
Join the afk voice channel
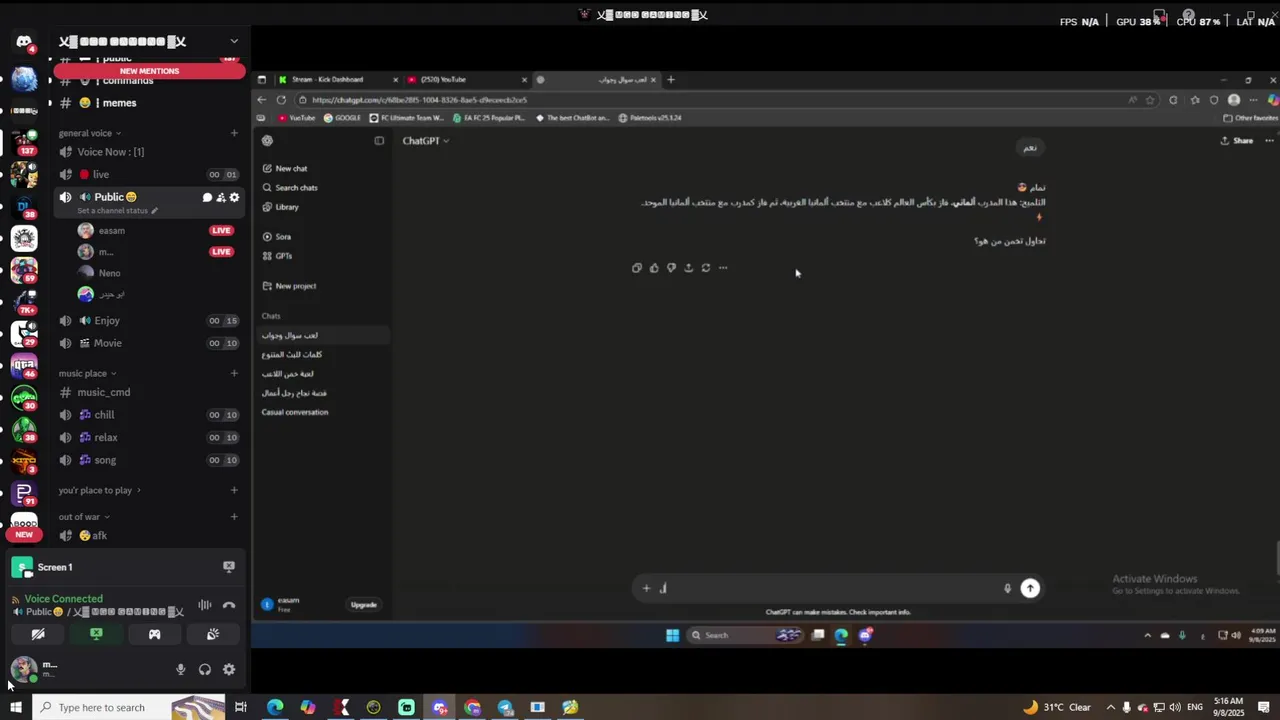click(149, 536)
